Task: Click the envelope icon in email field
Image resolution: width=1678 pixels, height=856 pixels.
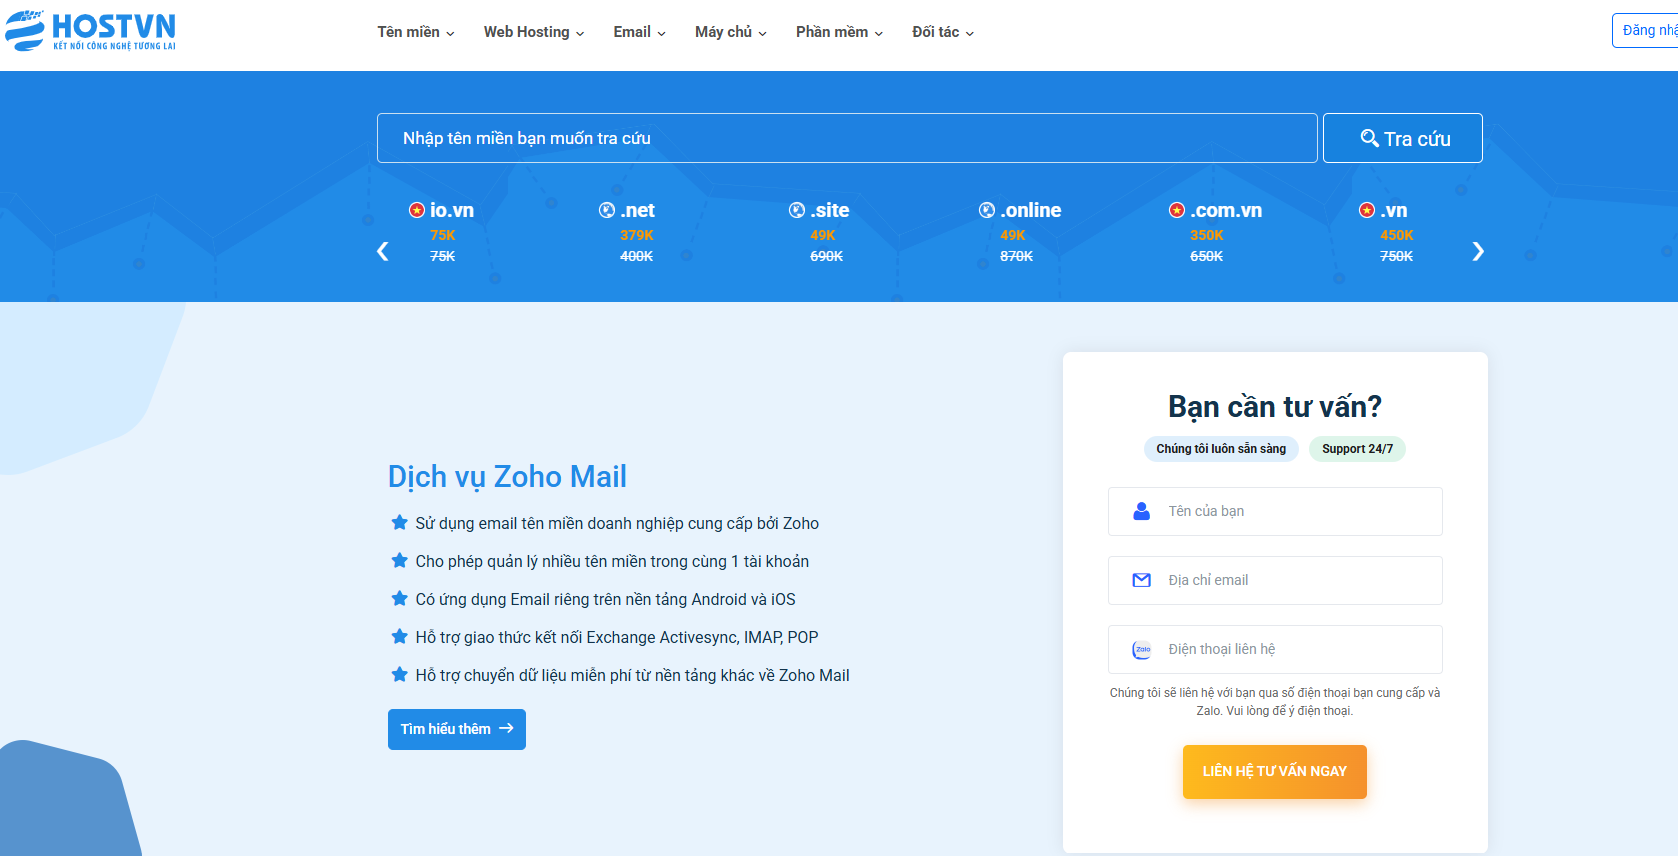Action: [x=1141, y=580]
